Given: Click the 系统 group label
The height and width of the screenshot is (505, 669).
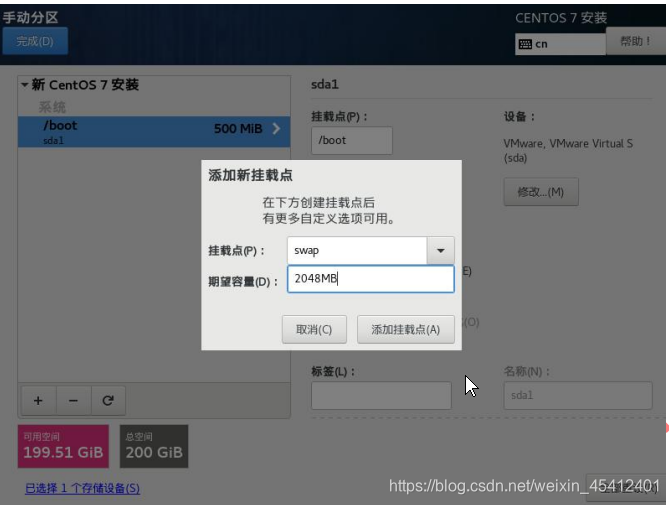Looking at the screenshot, I should pos(52,107).
